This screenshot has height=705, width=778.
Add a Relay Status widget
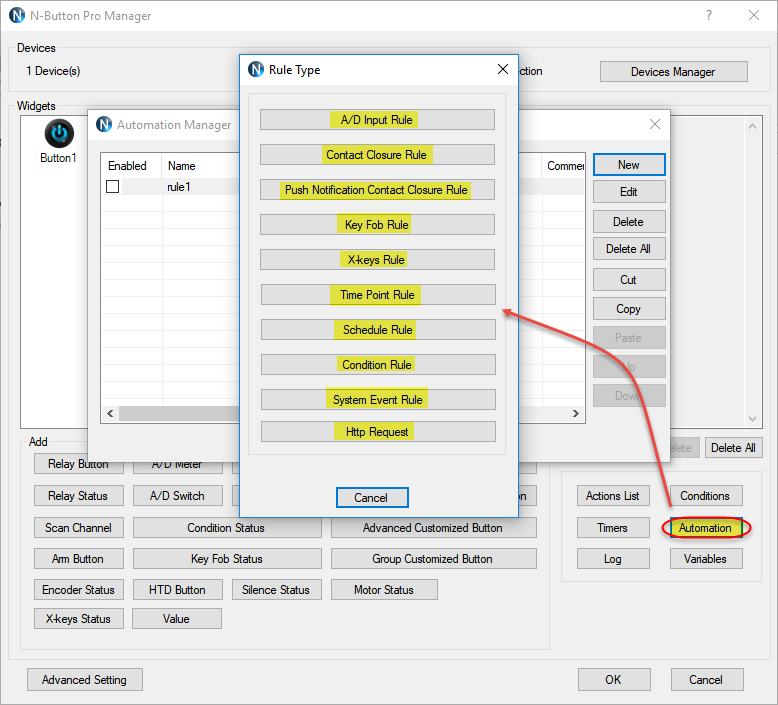(78, 496)
